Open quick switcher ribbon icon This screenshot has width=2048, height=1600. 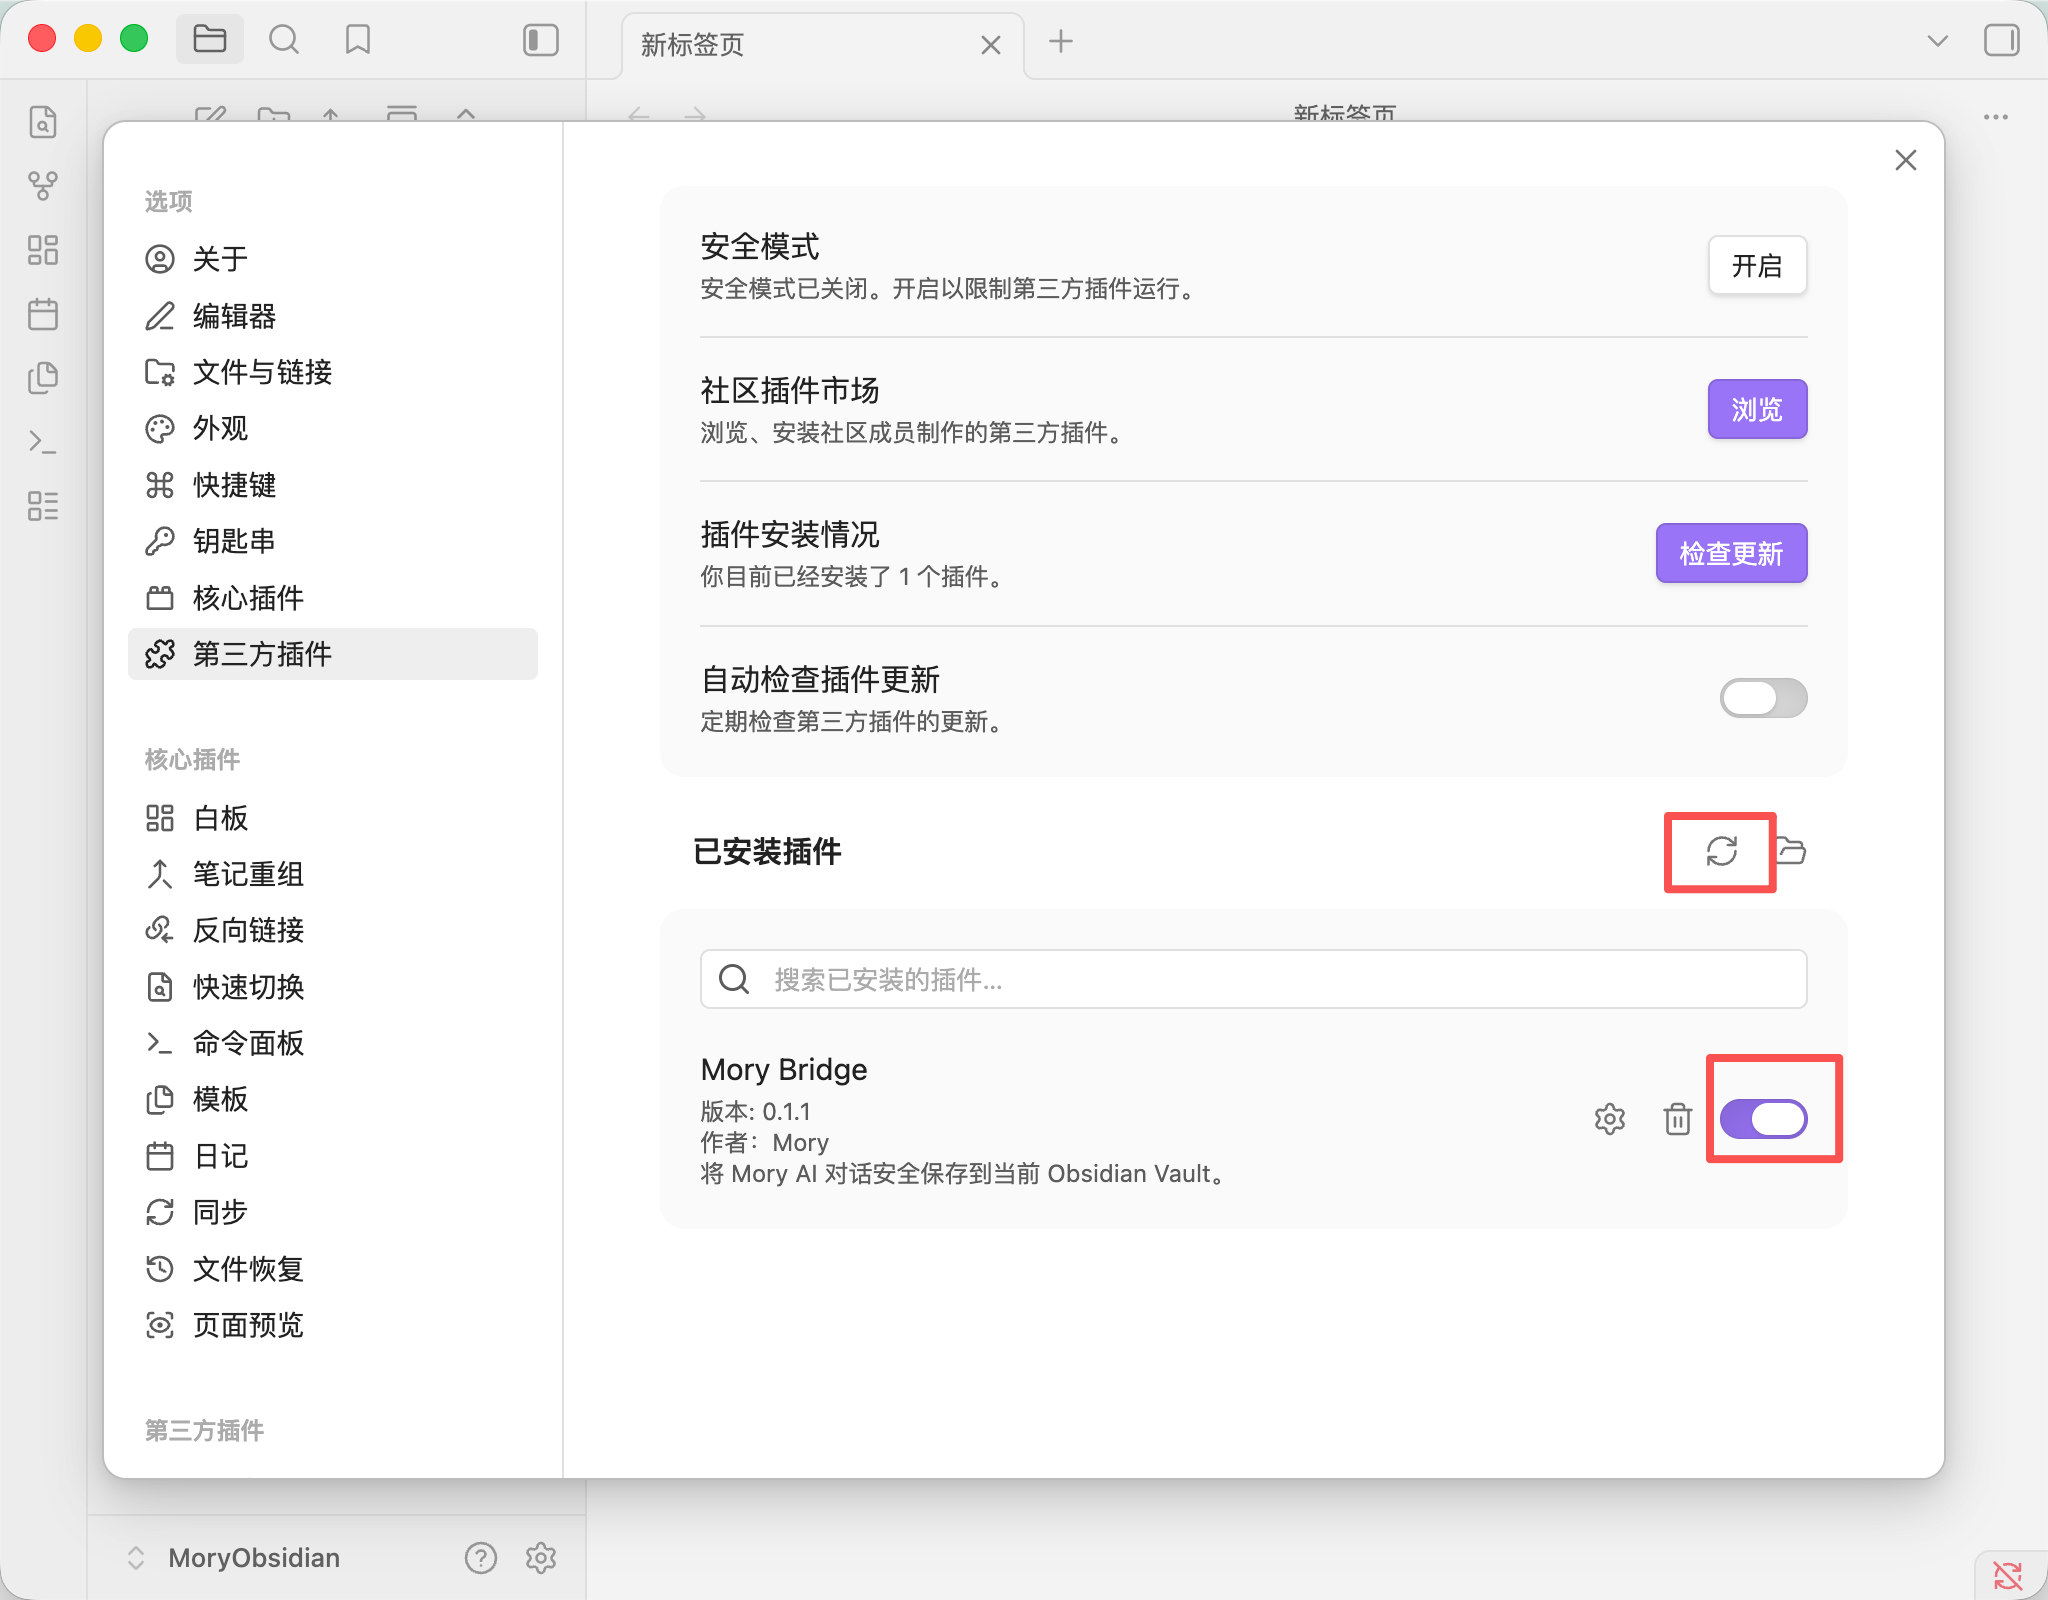[43, 121]
